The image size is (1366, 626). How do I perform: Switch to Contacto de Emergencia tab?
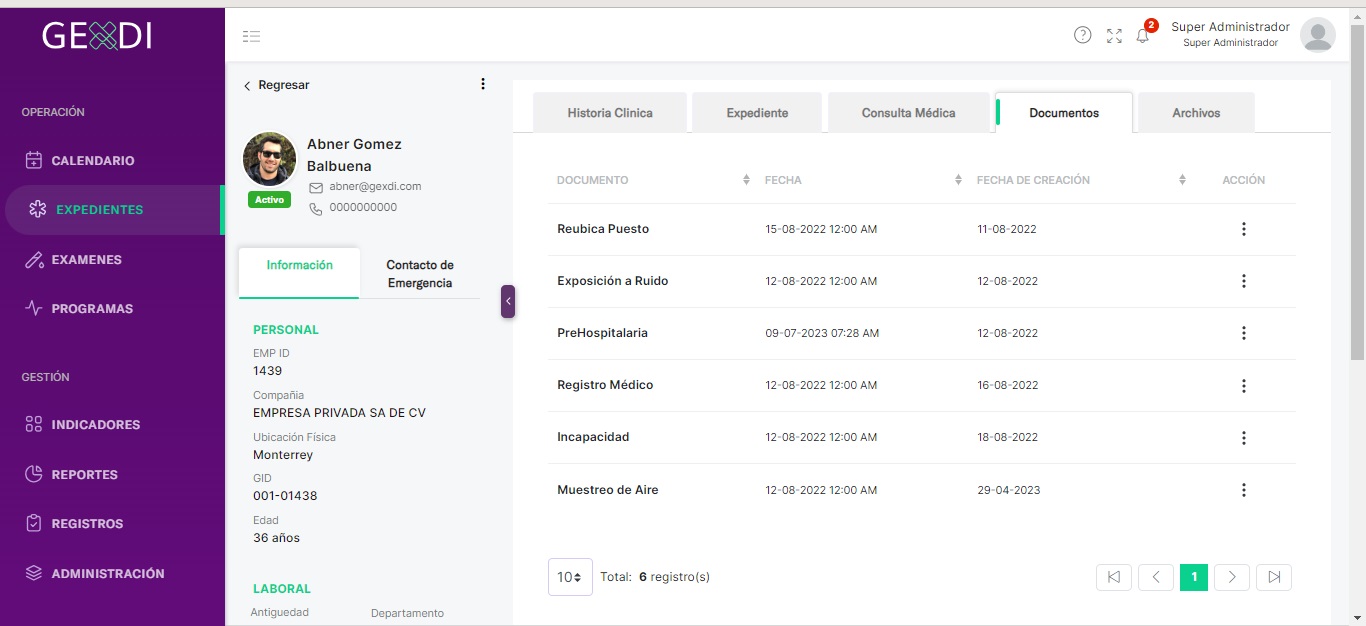point(420,274)
